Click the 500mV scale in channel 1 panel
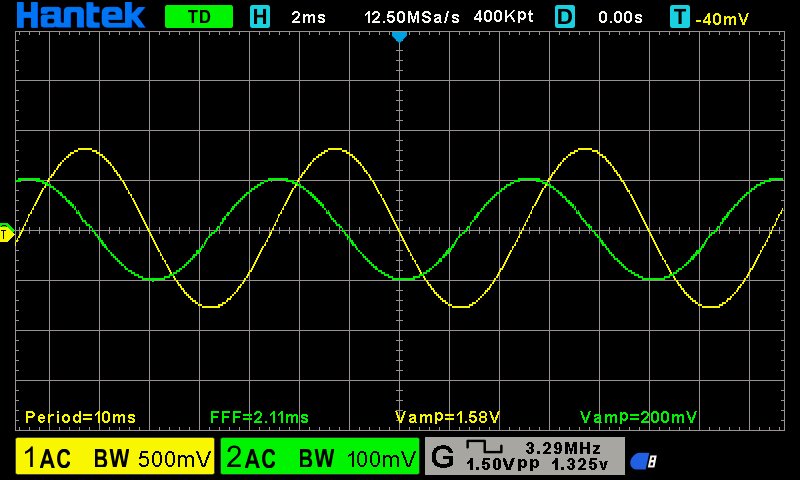 pyautogui.click(x=174, y=459)
